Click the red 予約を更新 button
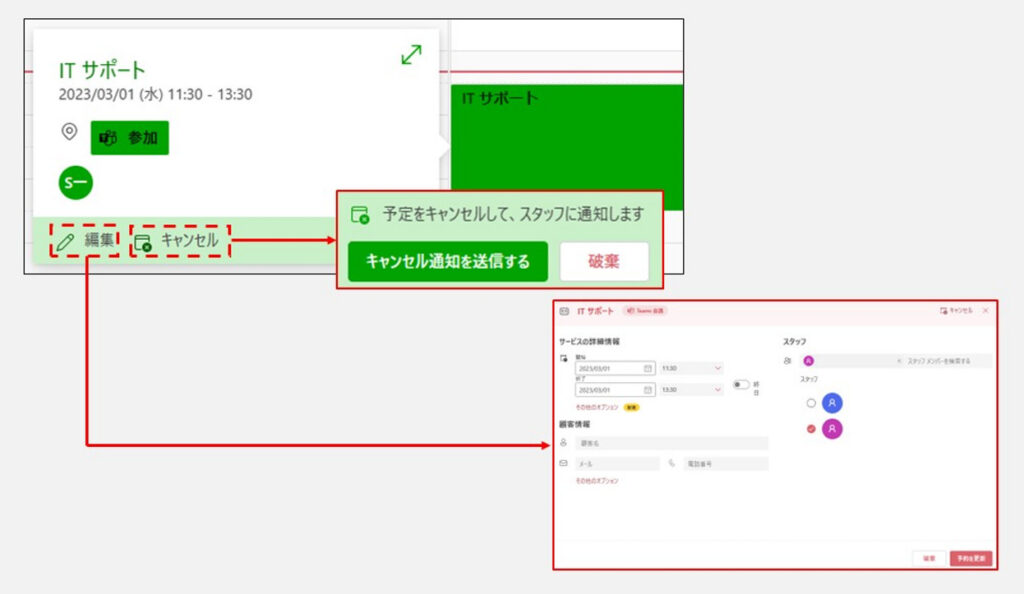The height and width of the screenshot is (594, 1024). [x=971, y=559]
